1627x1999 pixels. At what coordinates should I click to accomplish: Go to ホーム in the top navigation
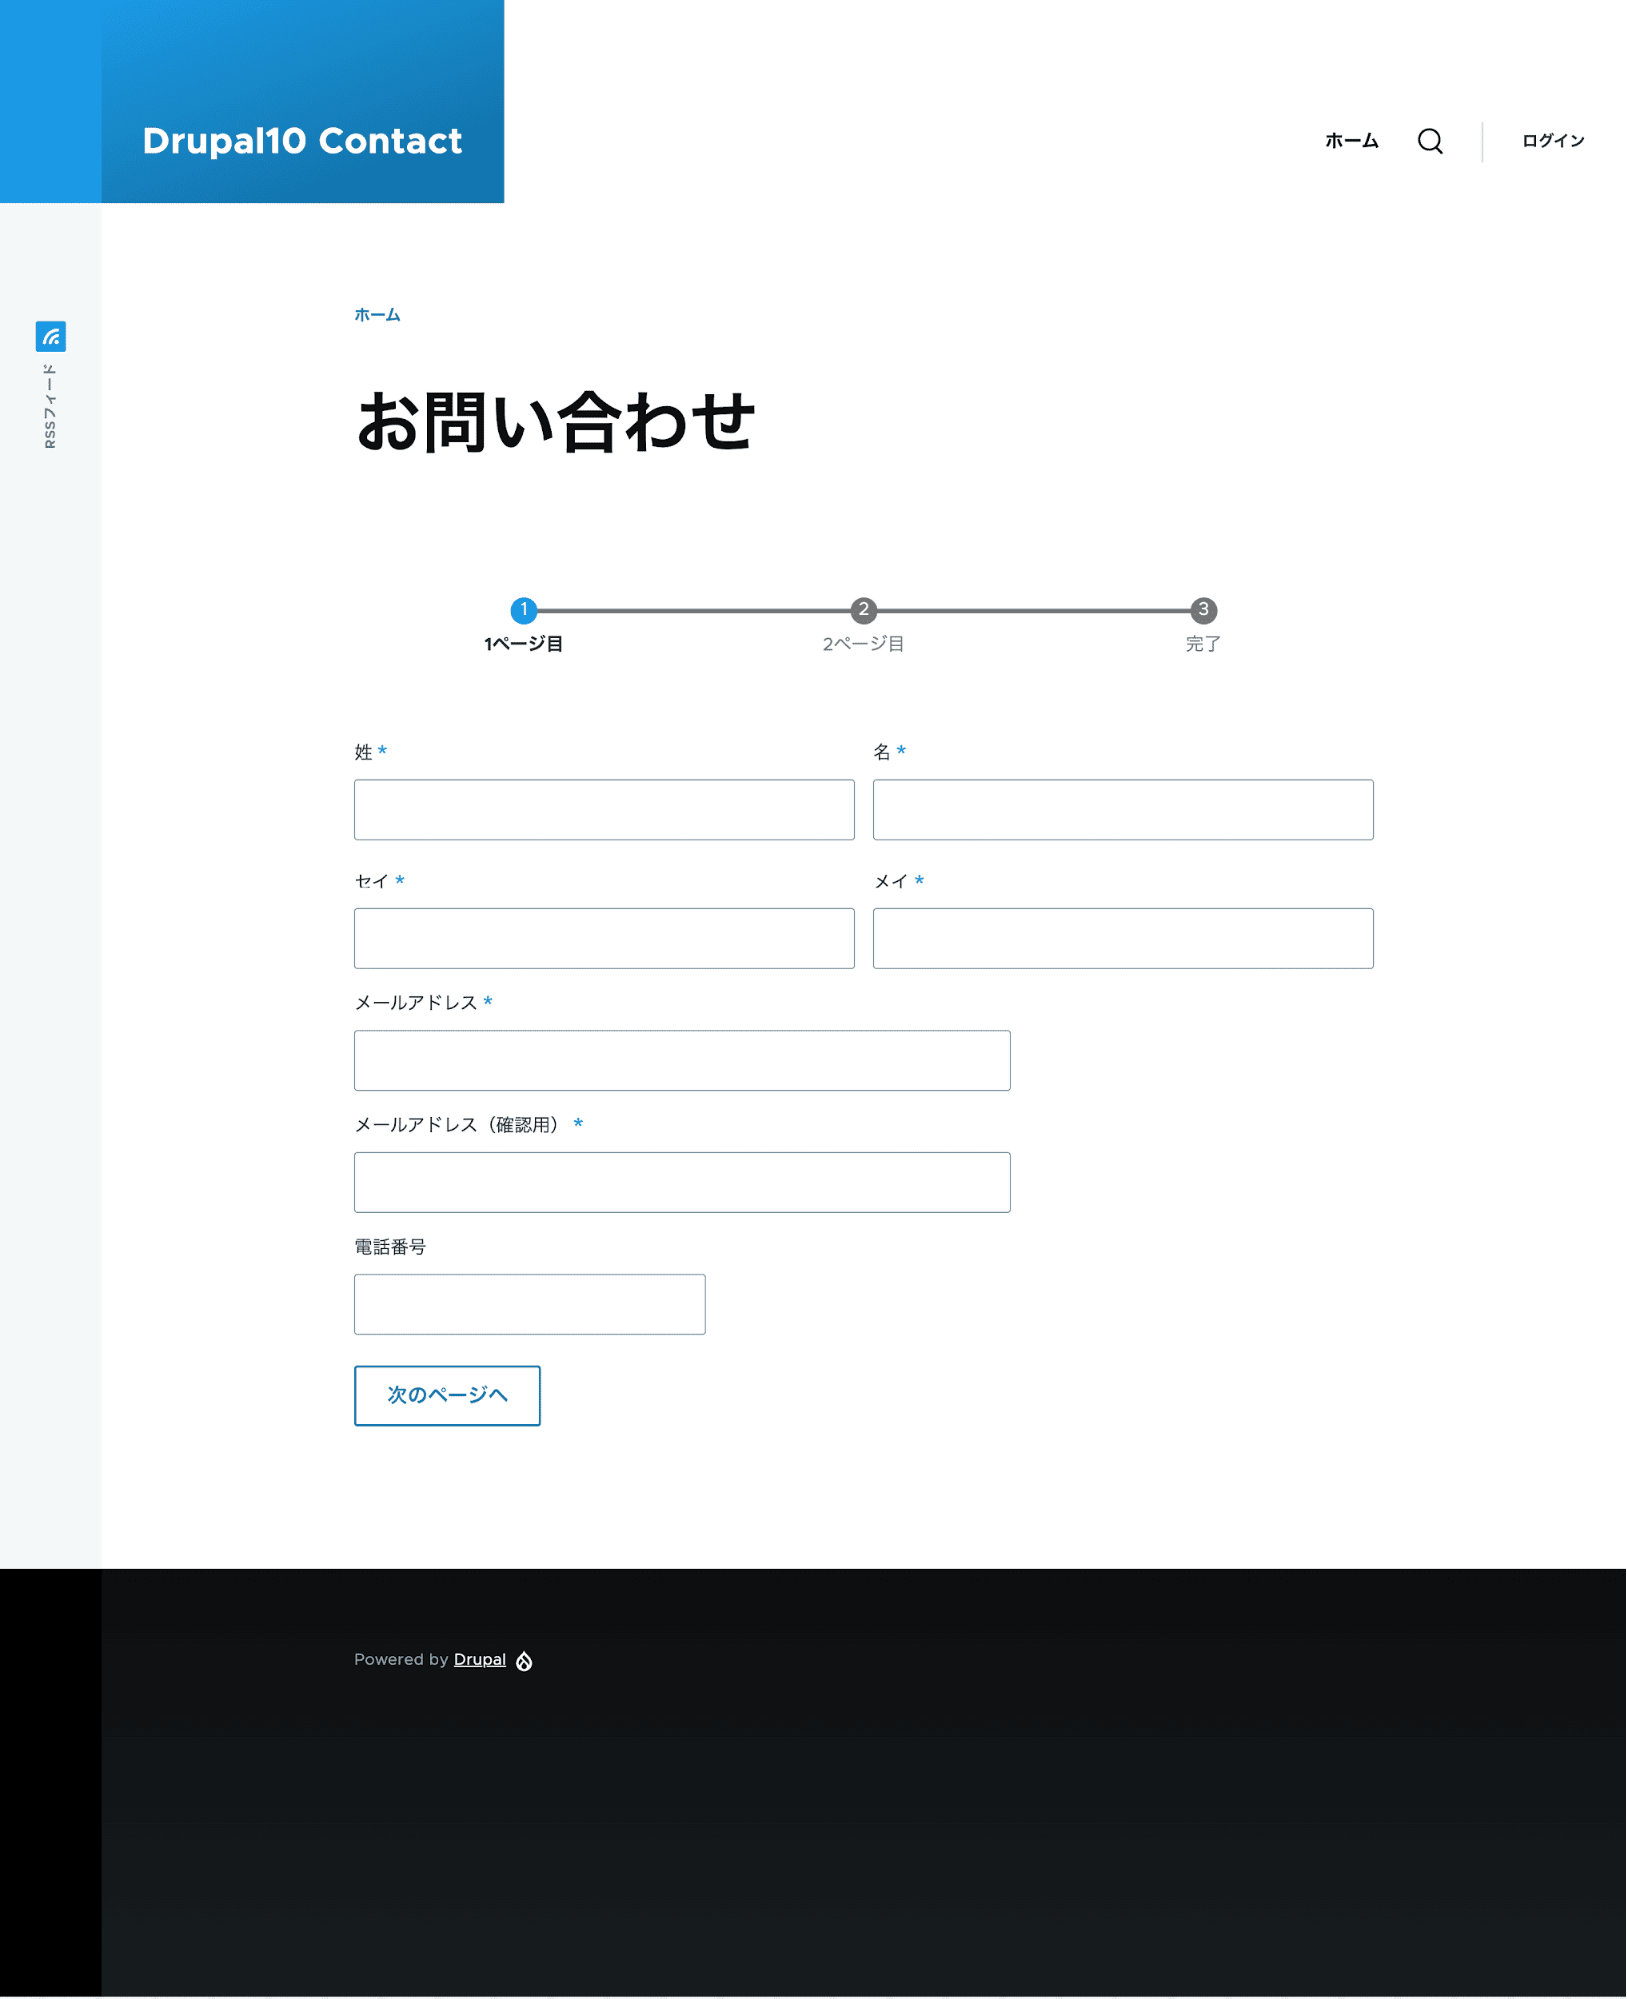tap(1352, 141)
